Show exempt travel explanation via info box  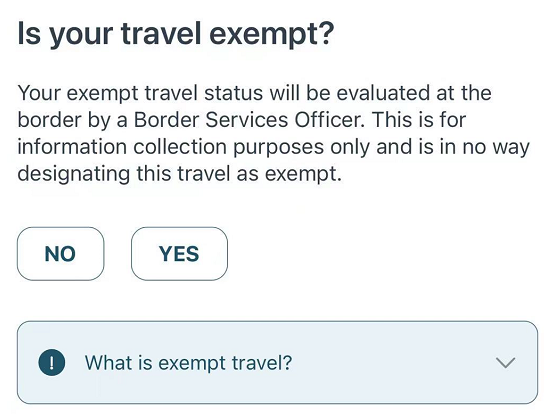pyautogui.click(x=277, y=362)
